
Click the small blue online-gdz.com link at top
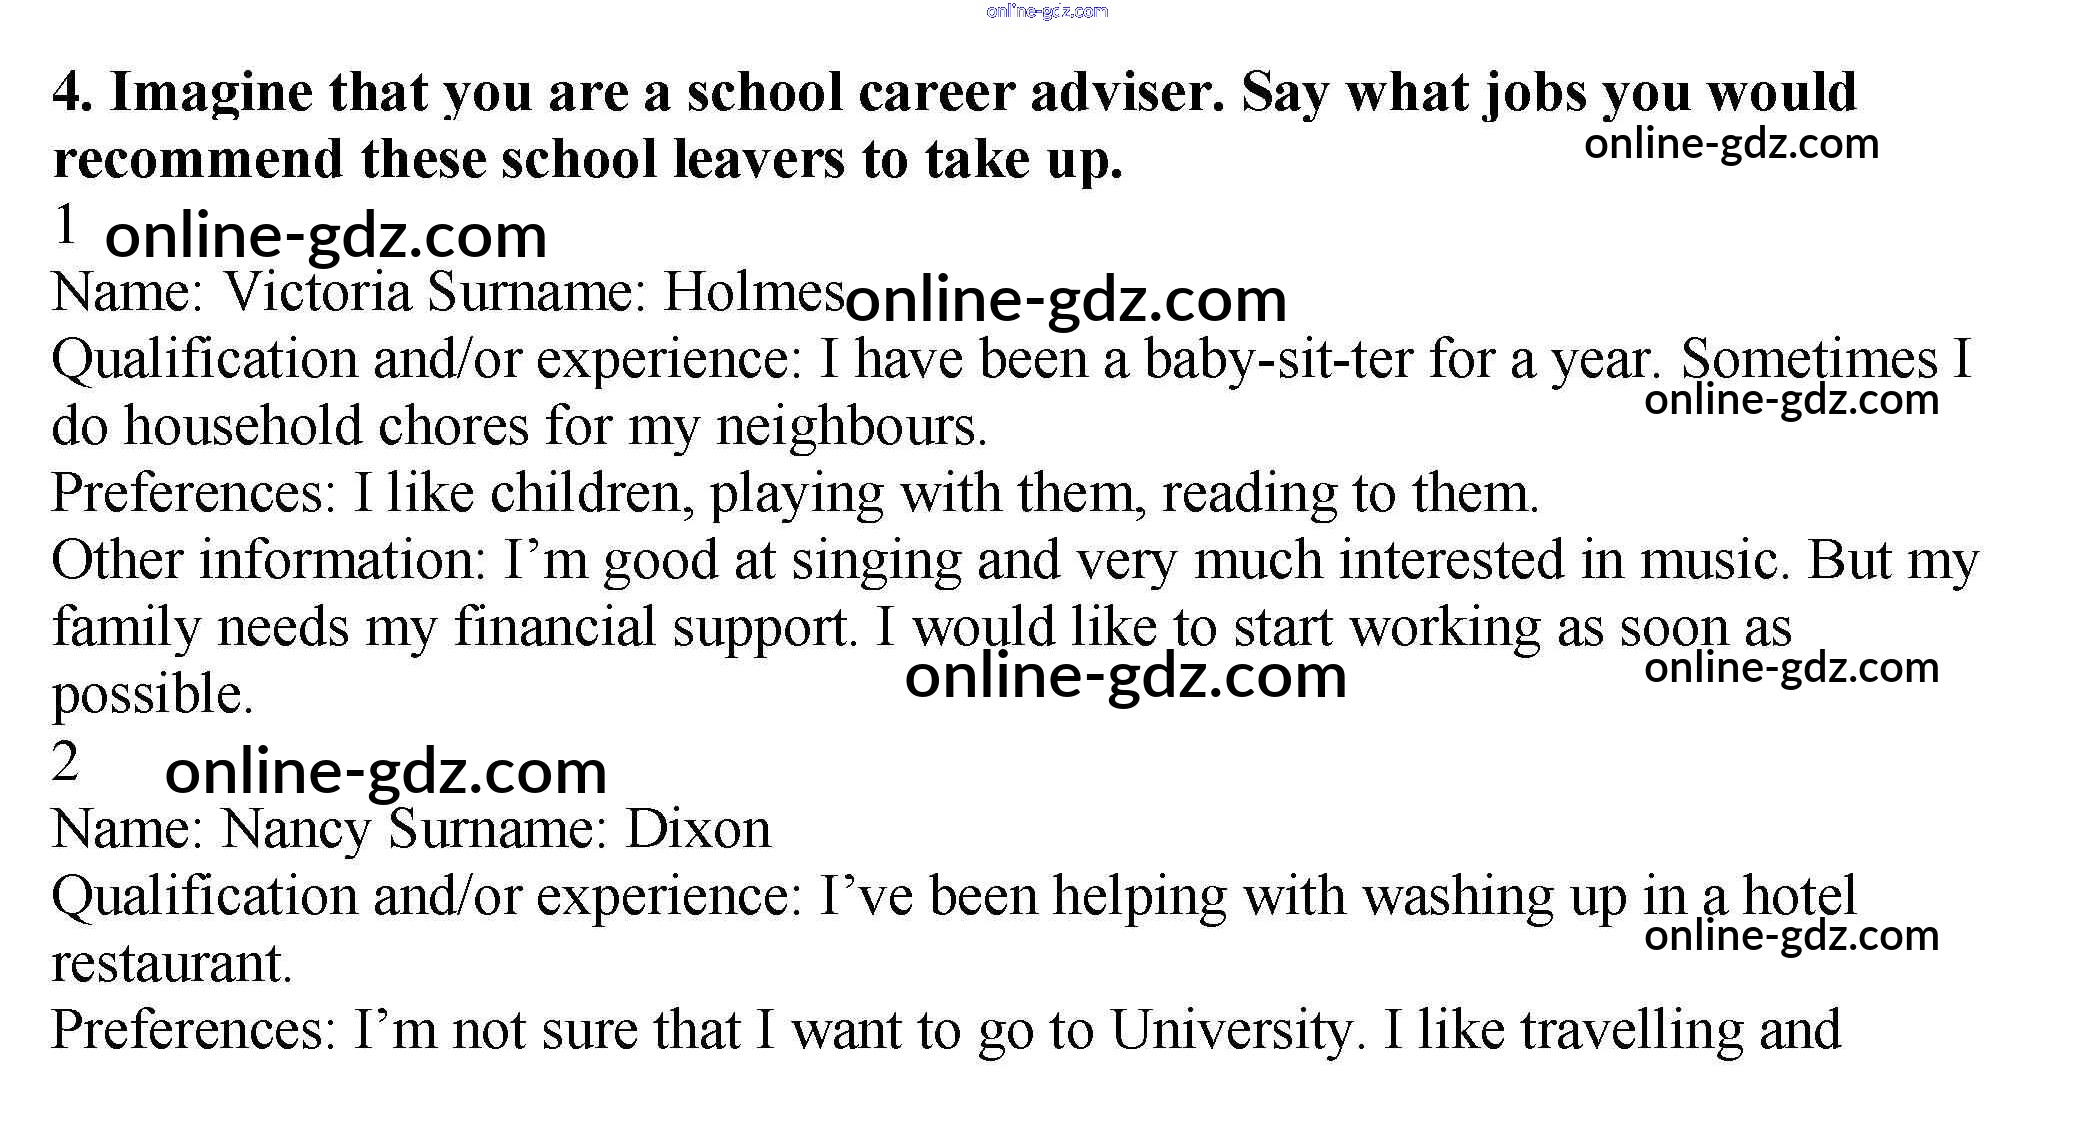pyautogui.click(x=1046, y=12)
